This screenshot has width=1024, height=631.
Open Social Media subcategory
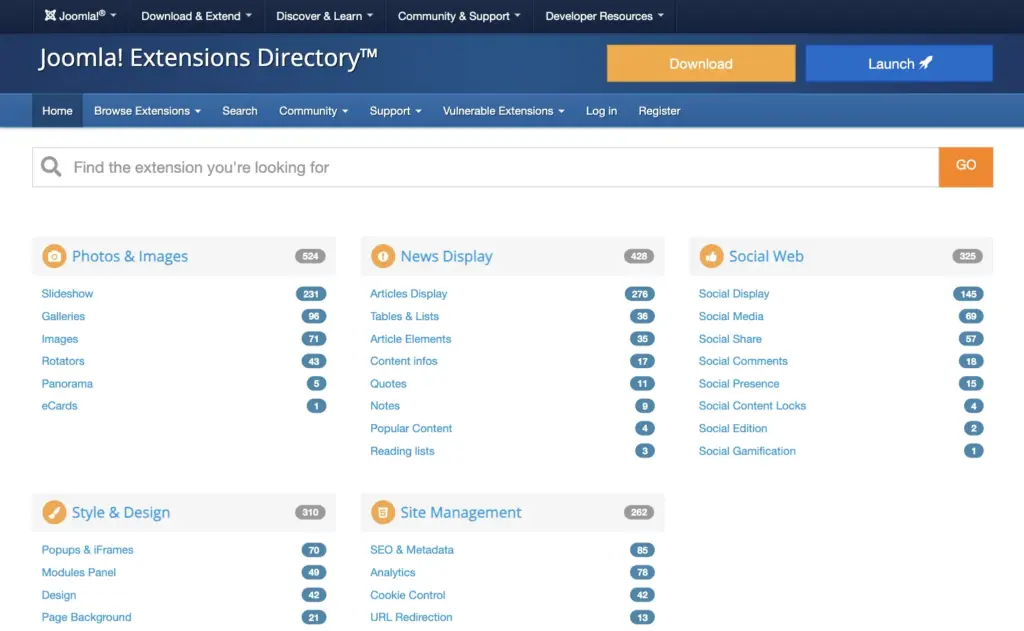tap(731, 316)
